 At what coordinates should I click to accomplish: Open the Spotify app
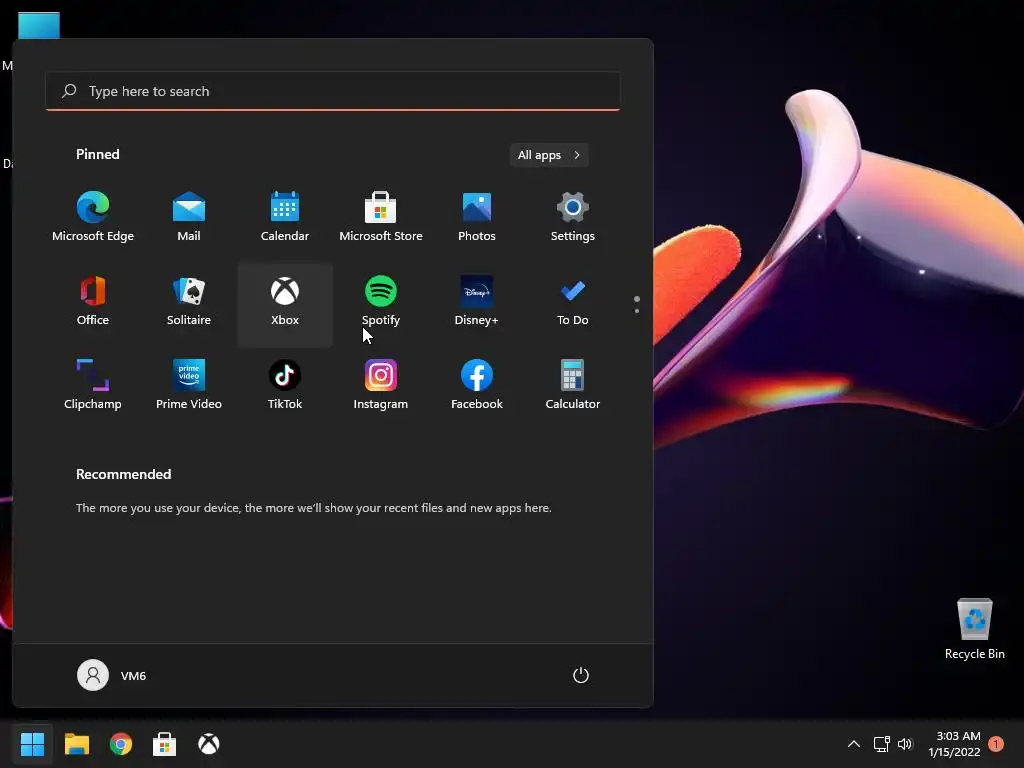(x=381, y=301)
